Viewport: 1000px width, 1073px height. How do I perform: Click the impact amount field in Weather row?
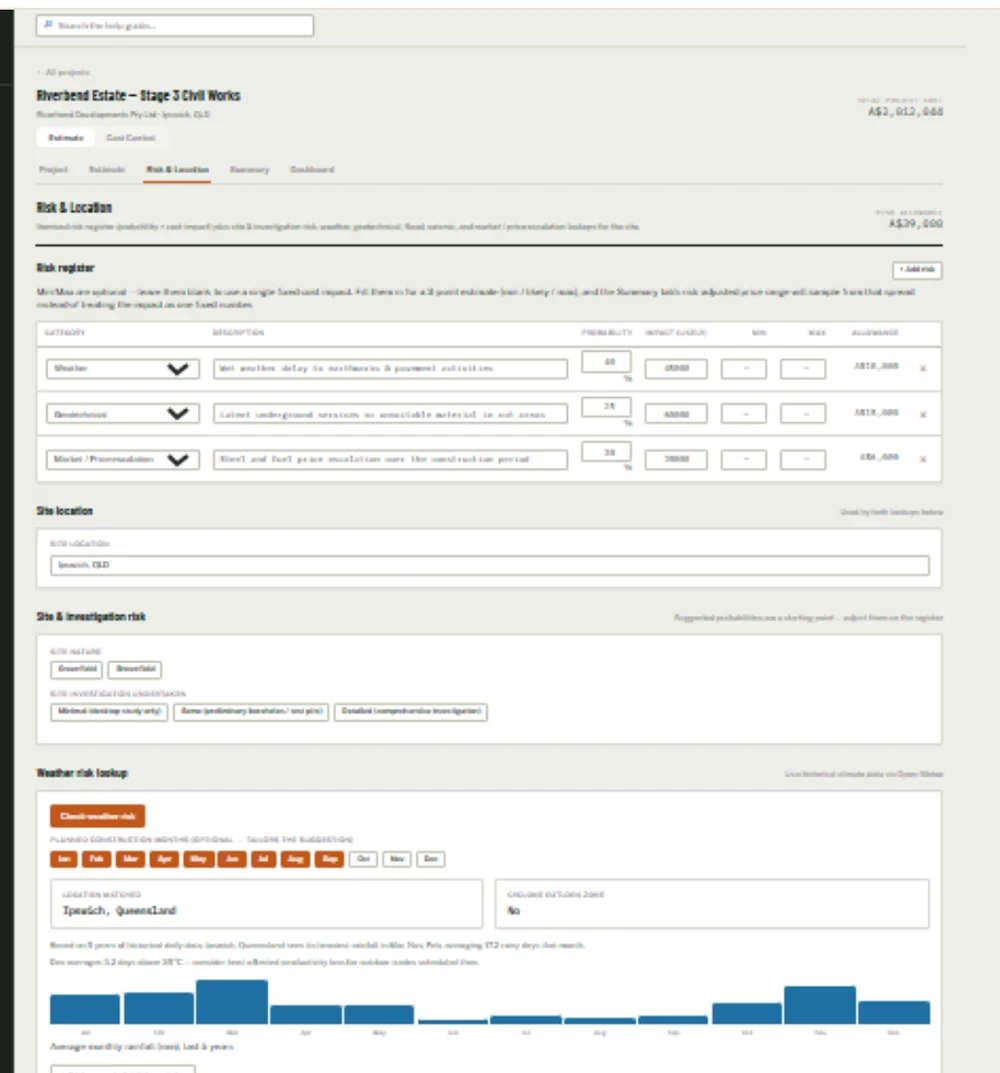click(x=676, y=369)
